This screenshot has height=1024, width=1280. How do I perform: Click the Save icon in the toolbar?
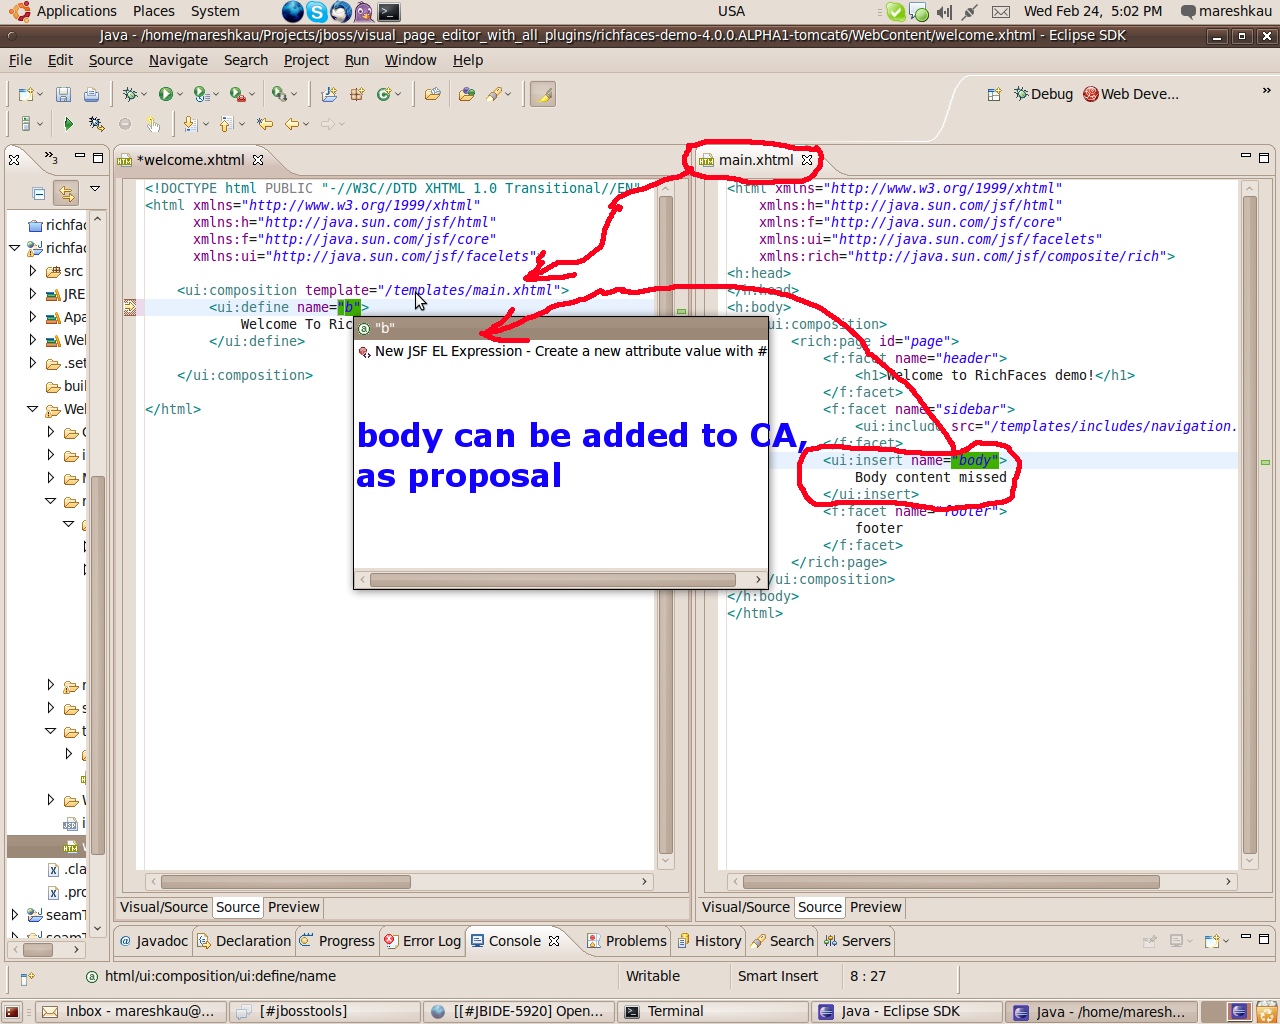point(63,94)
